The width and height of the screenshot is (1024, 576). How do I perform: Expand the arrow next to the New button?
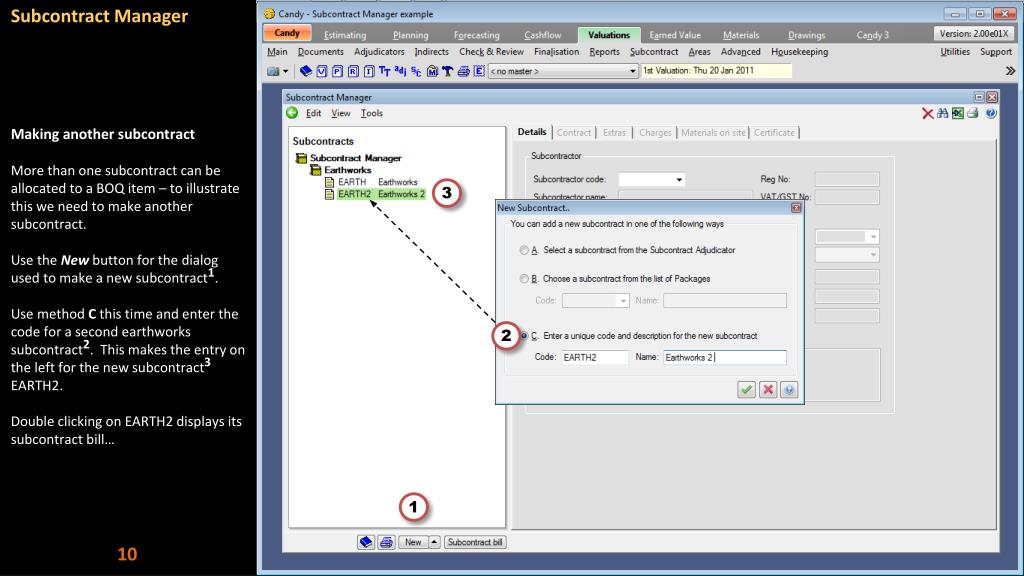434,542
